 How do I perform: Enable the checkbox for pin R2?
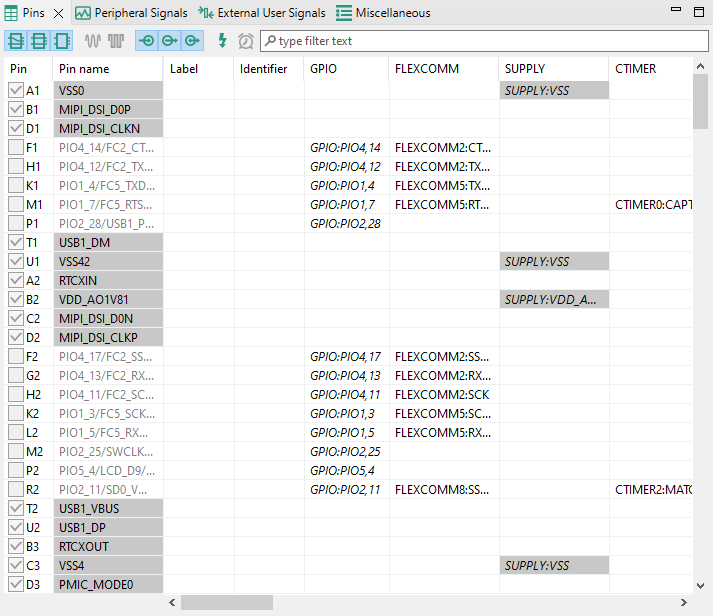[16, 489]
